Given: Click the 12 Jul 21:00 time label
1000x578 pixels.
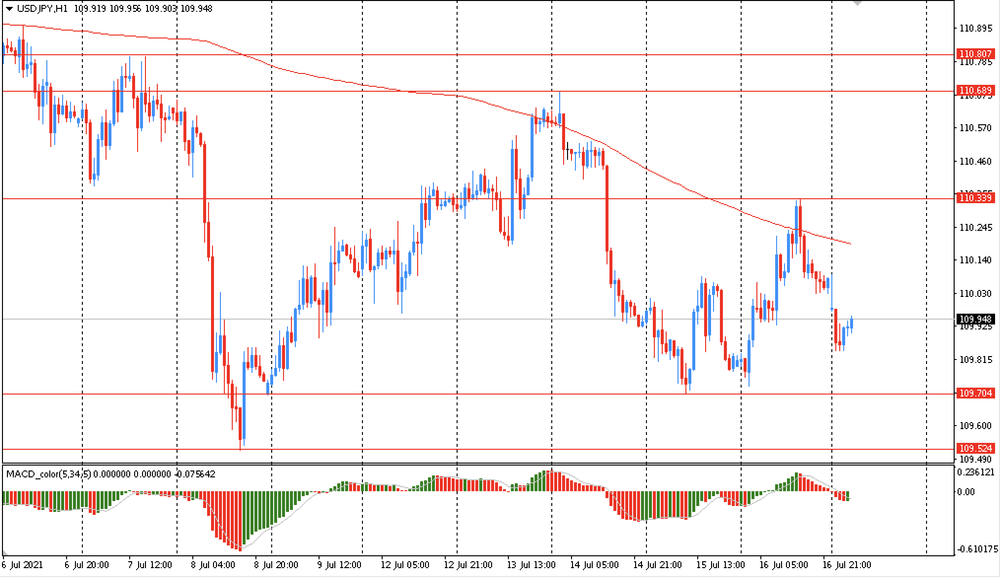Looking at the screenshot, I should click(x=468, y=565).
